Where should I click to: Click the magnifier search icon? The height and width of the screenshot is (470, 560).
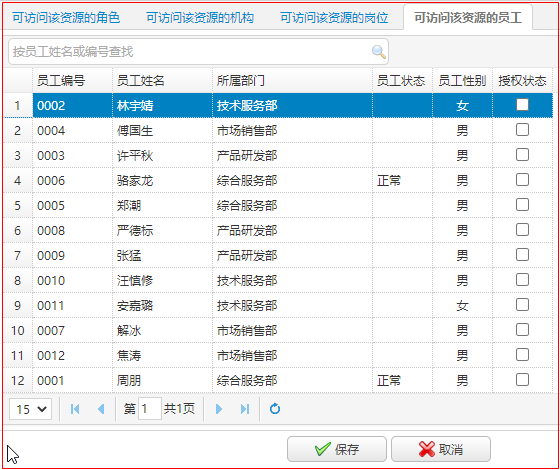[x=379, y=52]
